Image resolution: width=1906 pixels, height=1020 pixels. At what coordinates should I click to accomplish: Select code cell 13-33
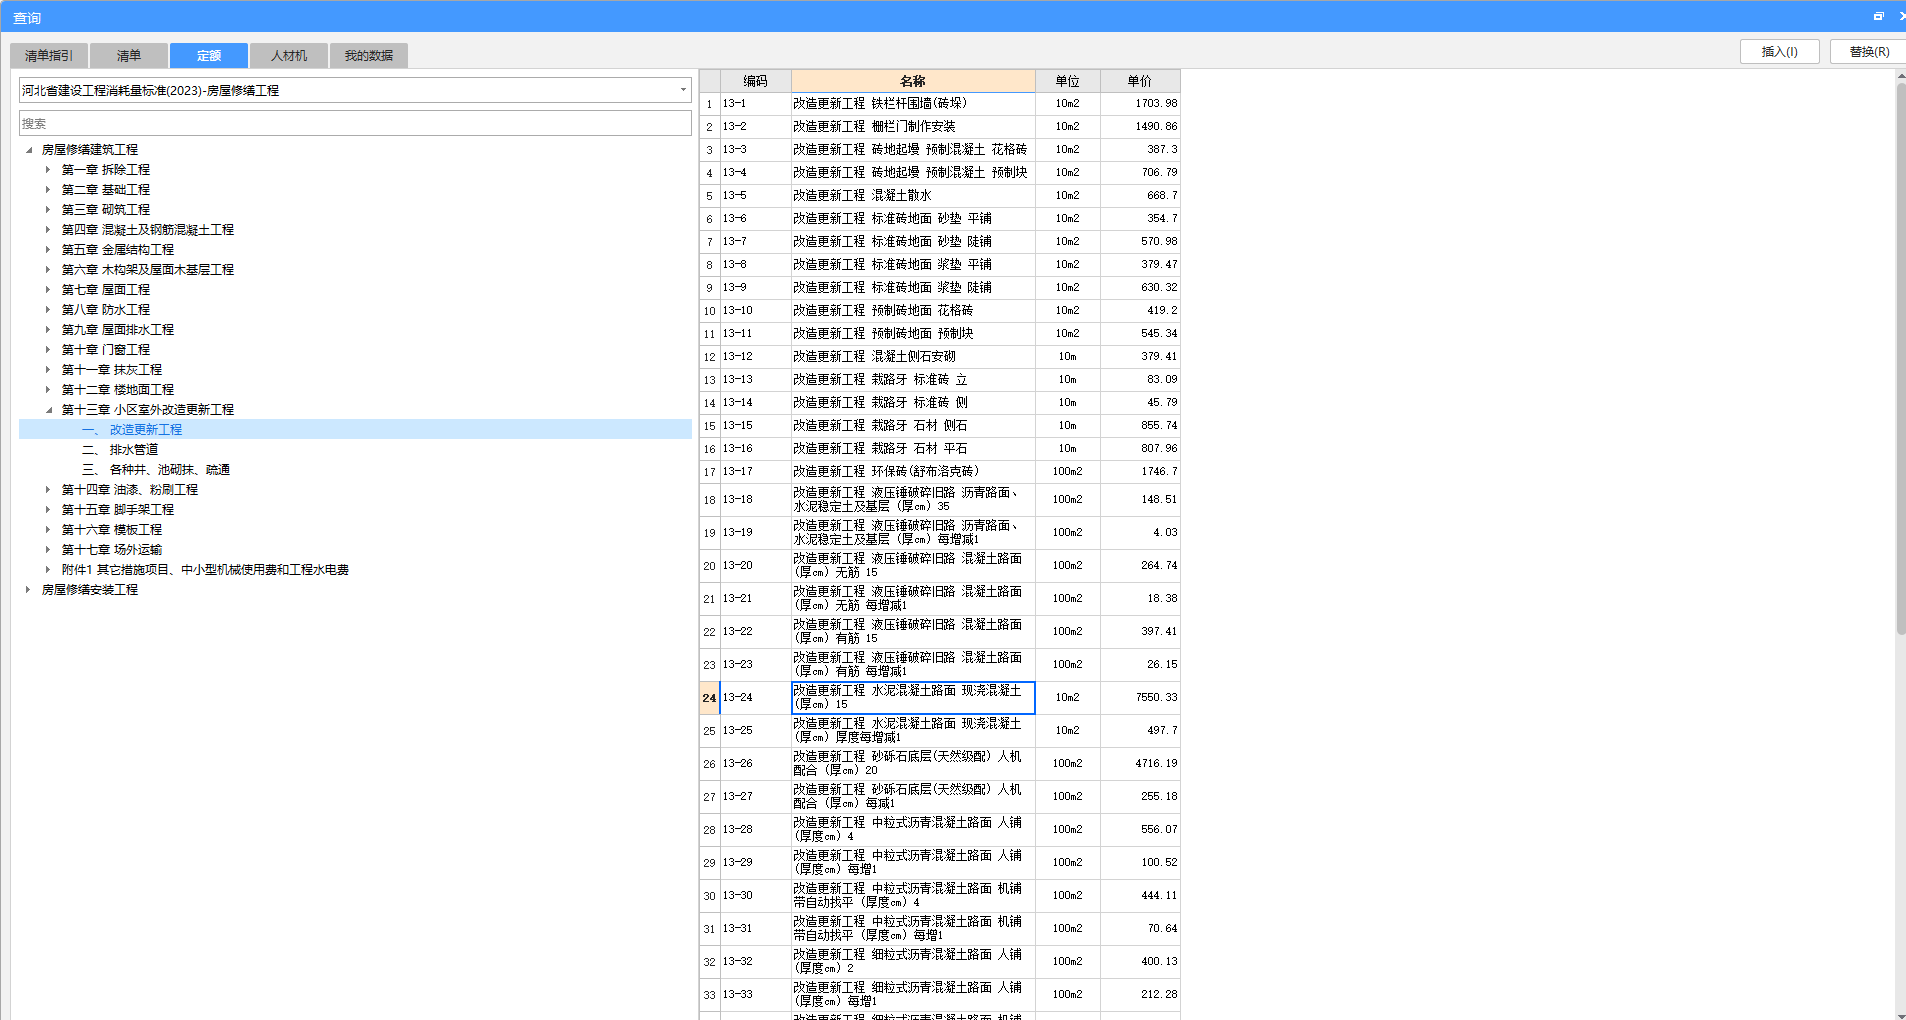coord(755,995)
